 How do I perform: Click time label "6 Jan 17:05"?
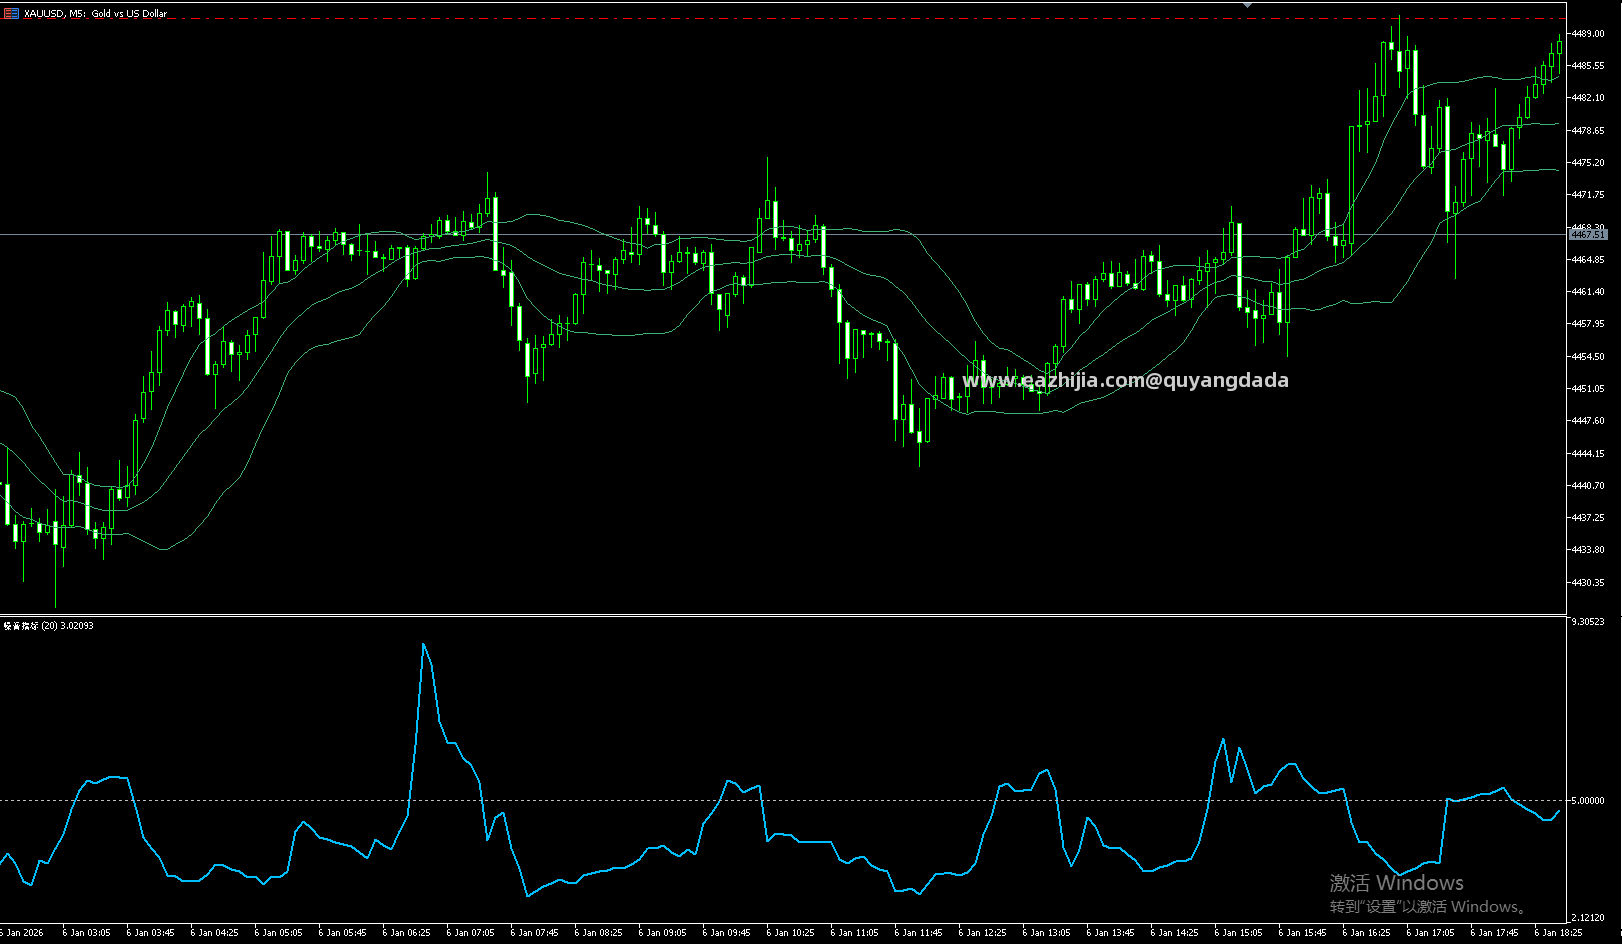pos(1430,933)
